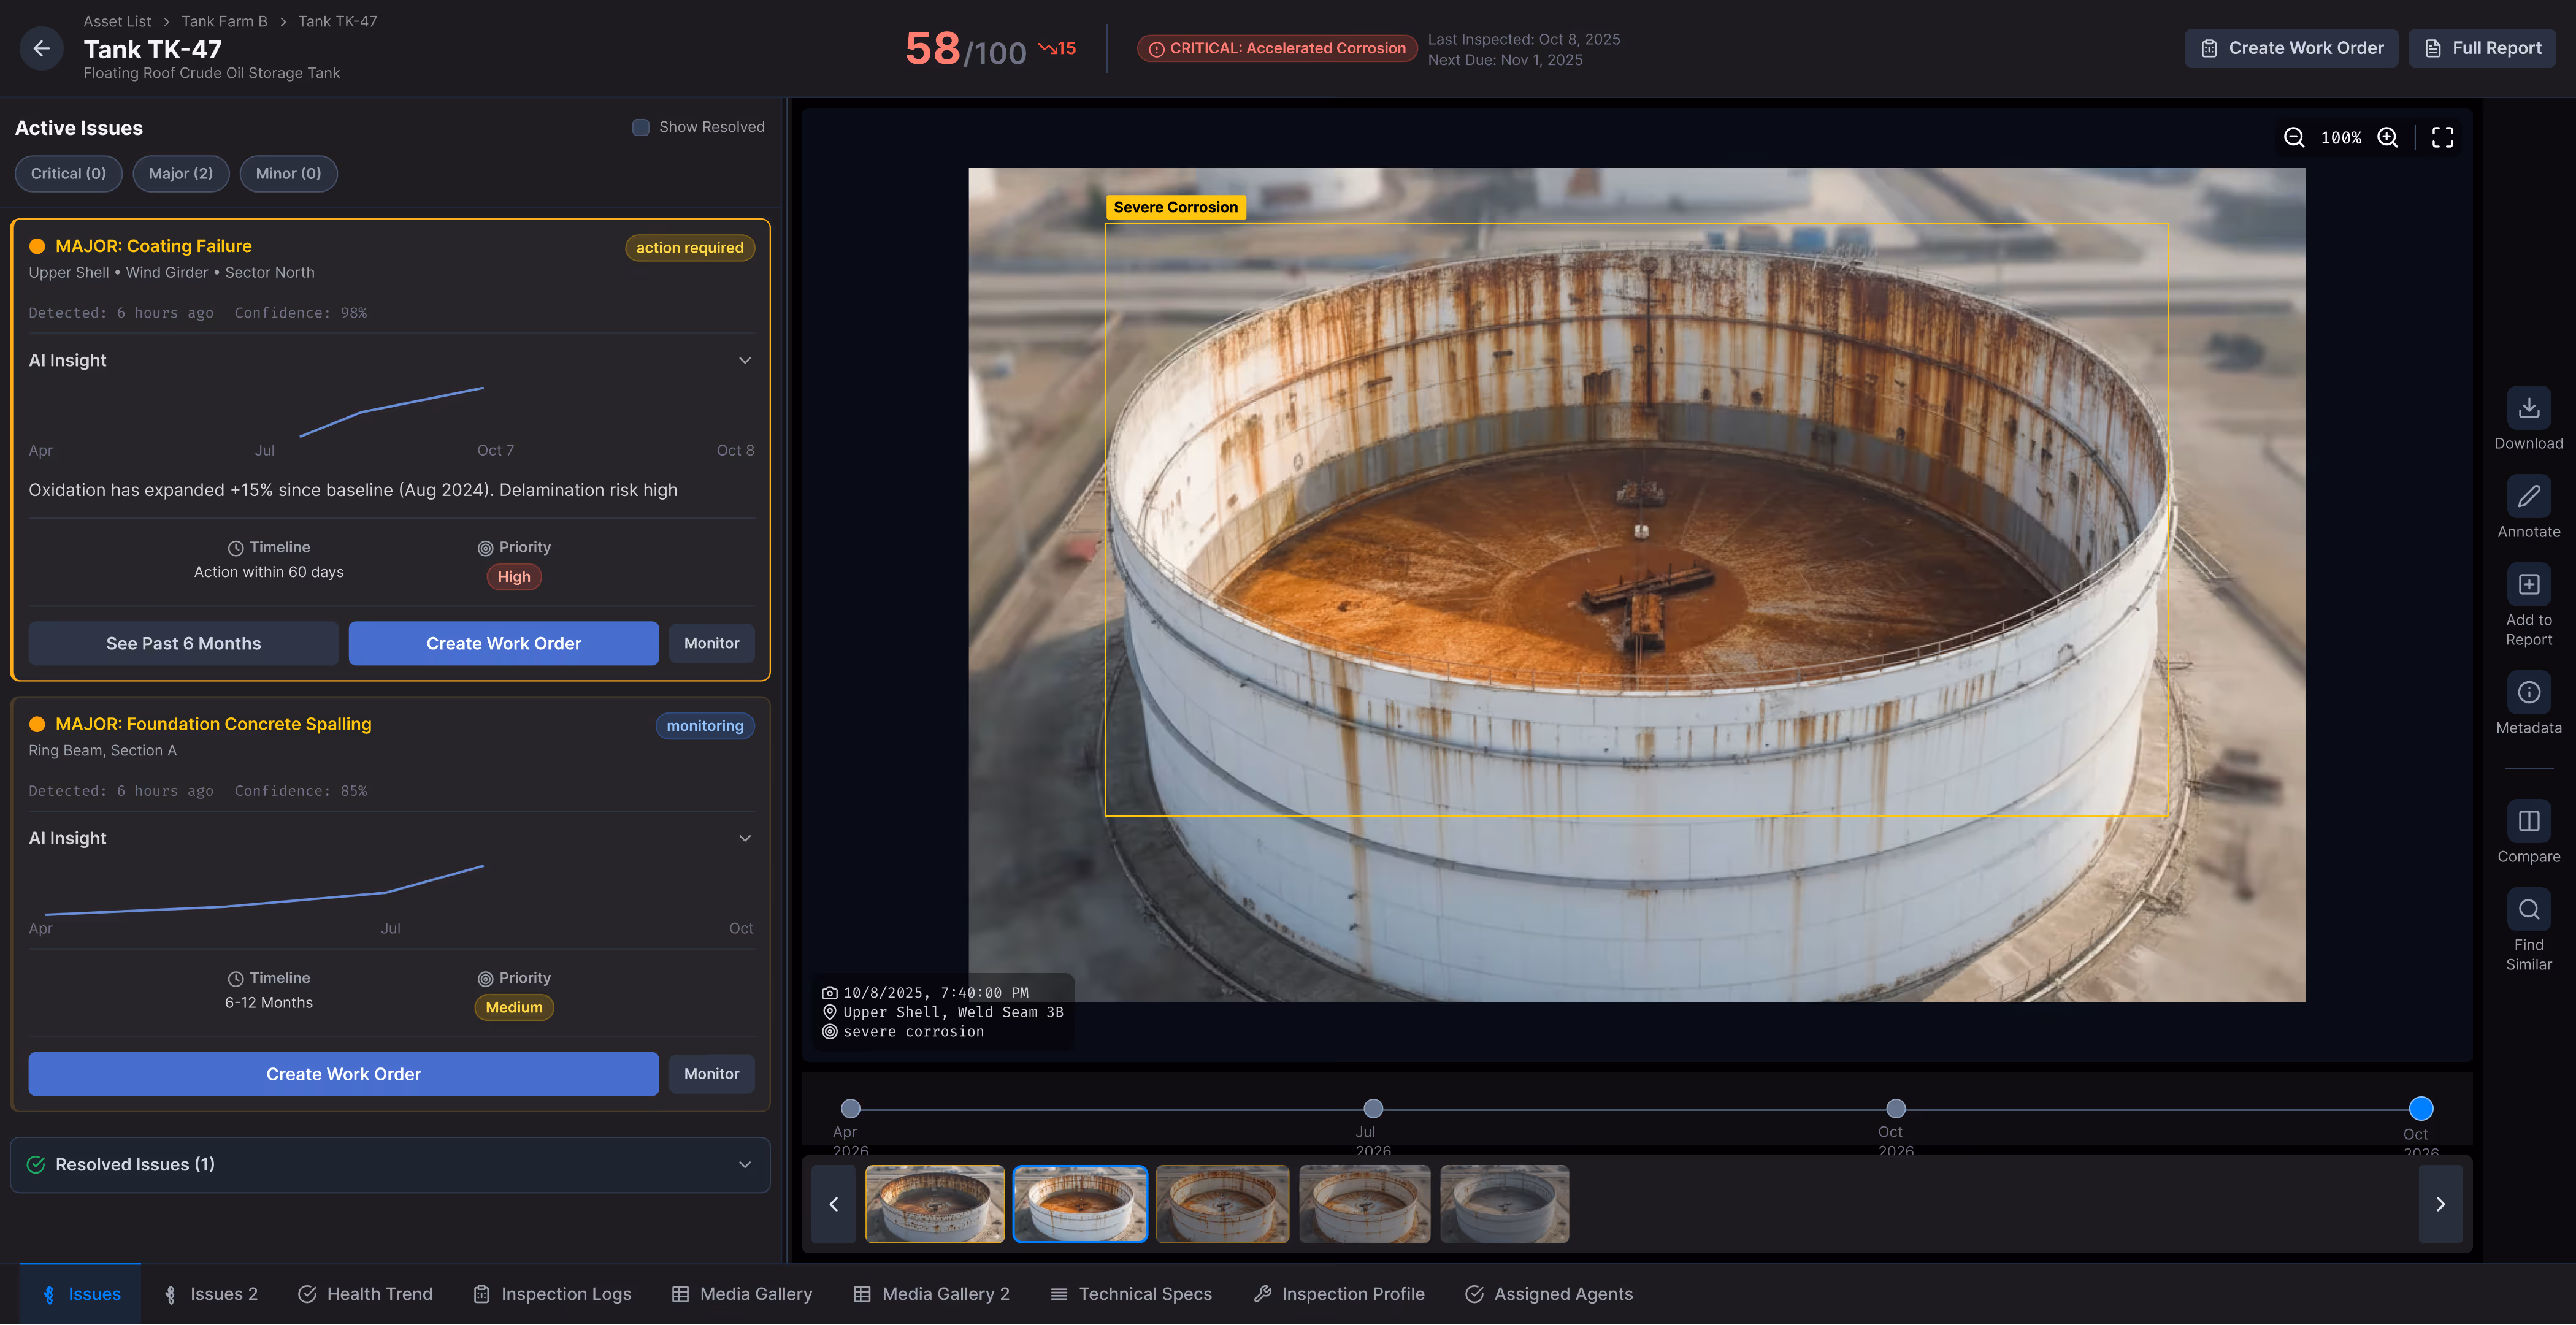Click the clock icon beside Timeline in Coating Failure
The image size is (2576, 1325).
pyautogui.click(x=235, y=548)
